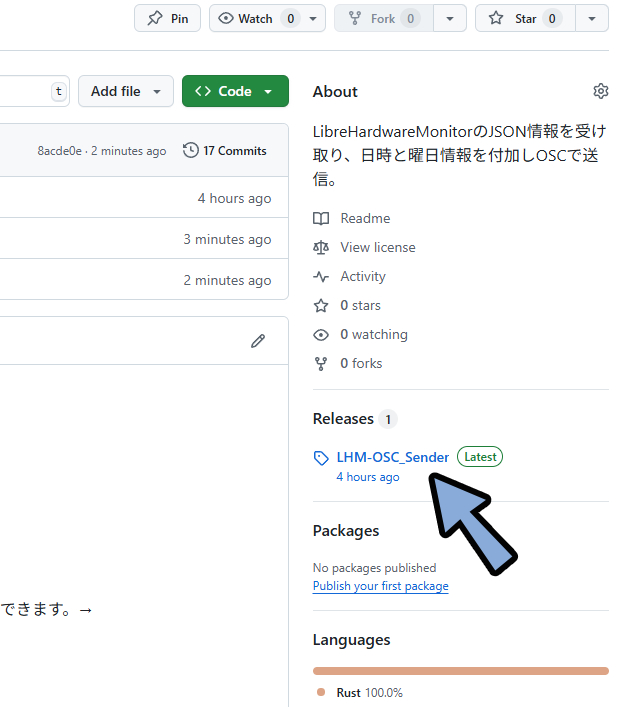Screen dimensions: 643x707
Task: Open View license link
Action: pyautogui.click(x=378, y=247)
